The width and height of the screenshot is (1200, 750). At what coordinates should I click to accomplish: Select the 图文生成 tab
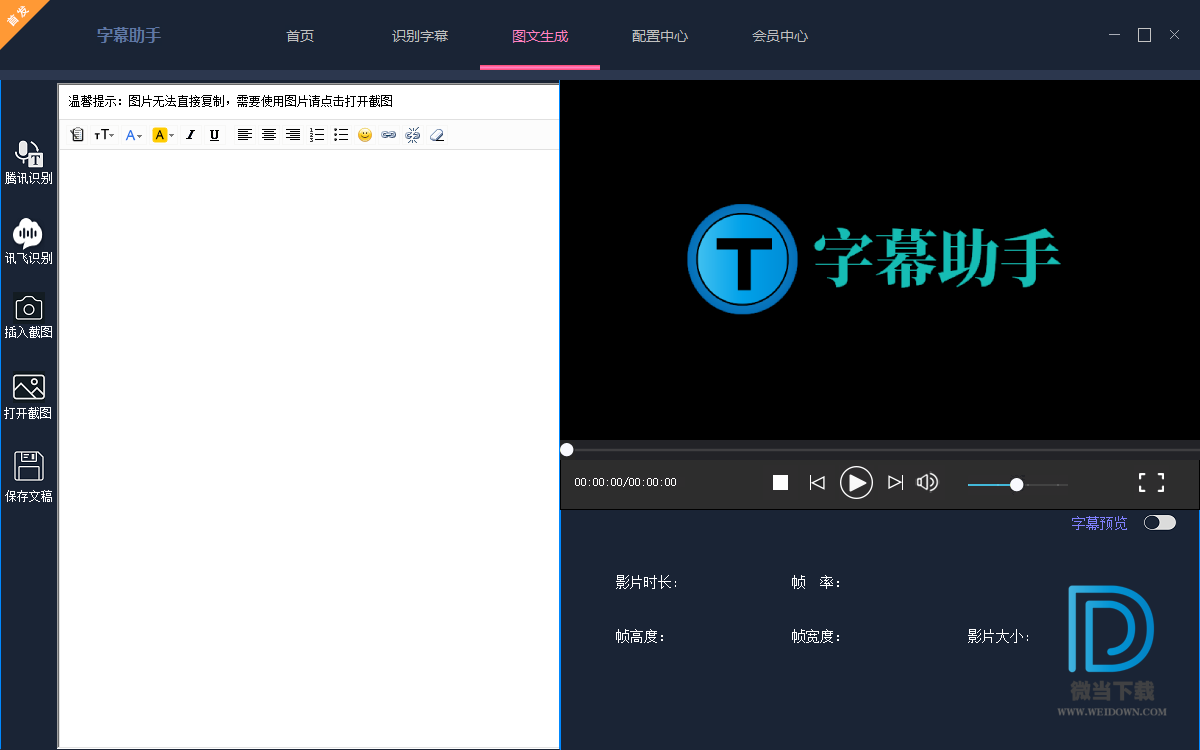tap(540, 36)
